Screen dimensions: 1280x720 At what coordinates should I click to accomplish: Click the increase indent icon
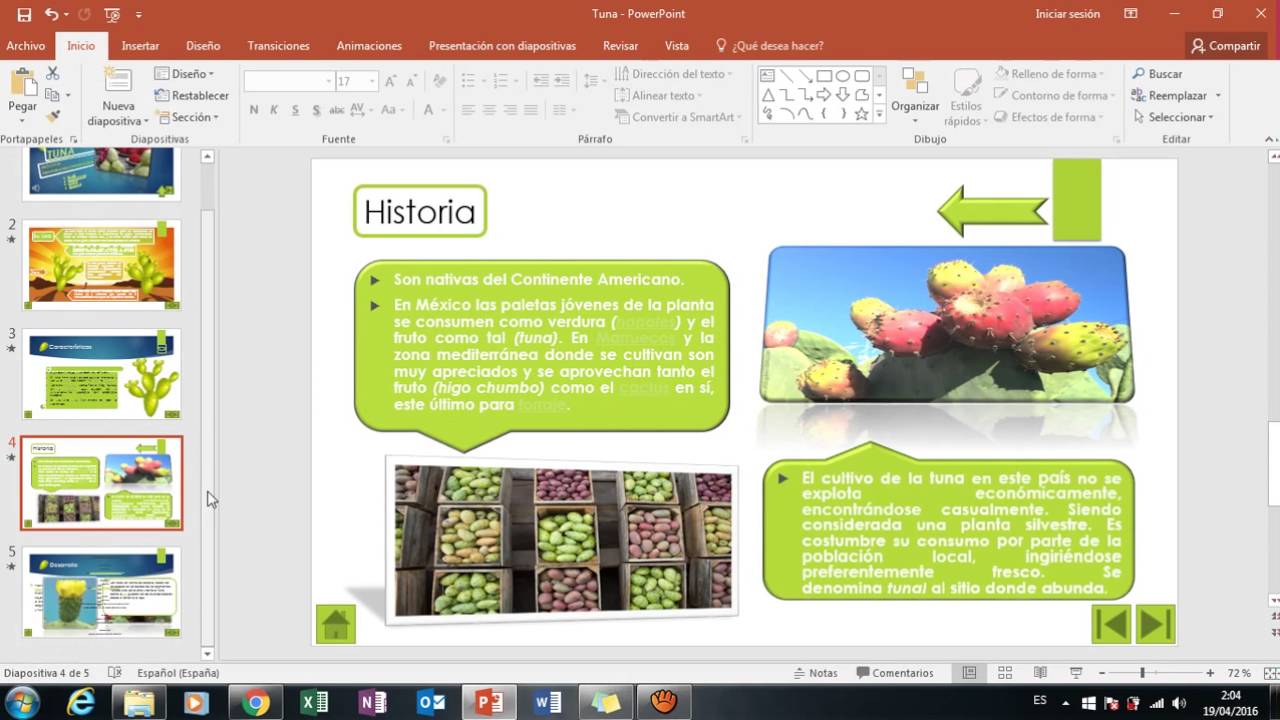tap(561, 81)
